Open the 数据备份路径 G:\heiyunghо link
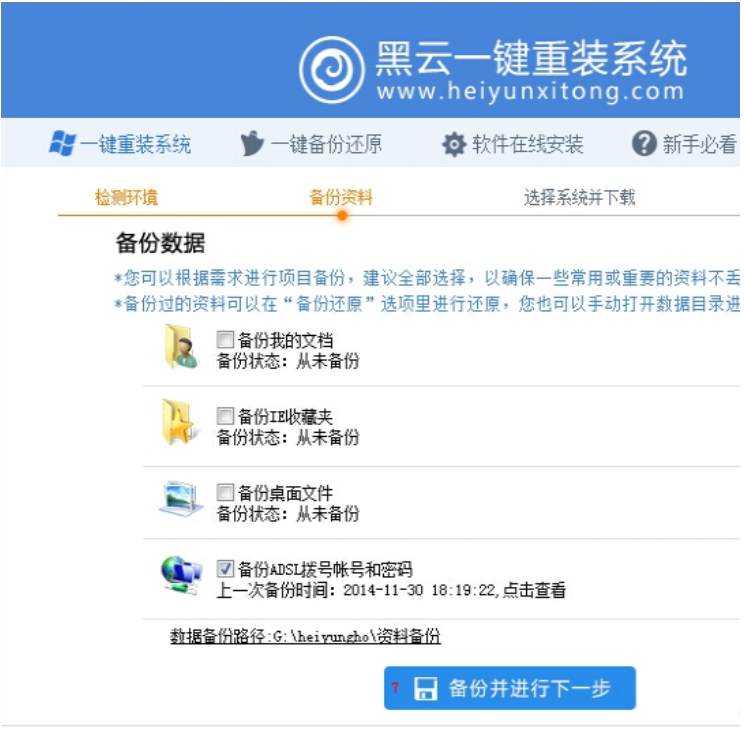744x729 pixels. 306,636
